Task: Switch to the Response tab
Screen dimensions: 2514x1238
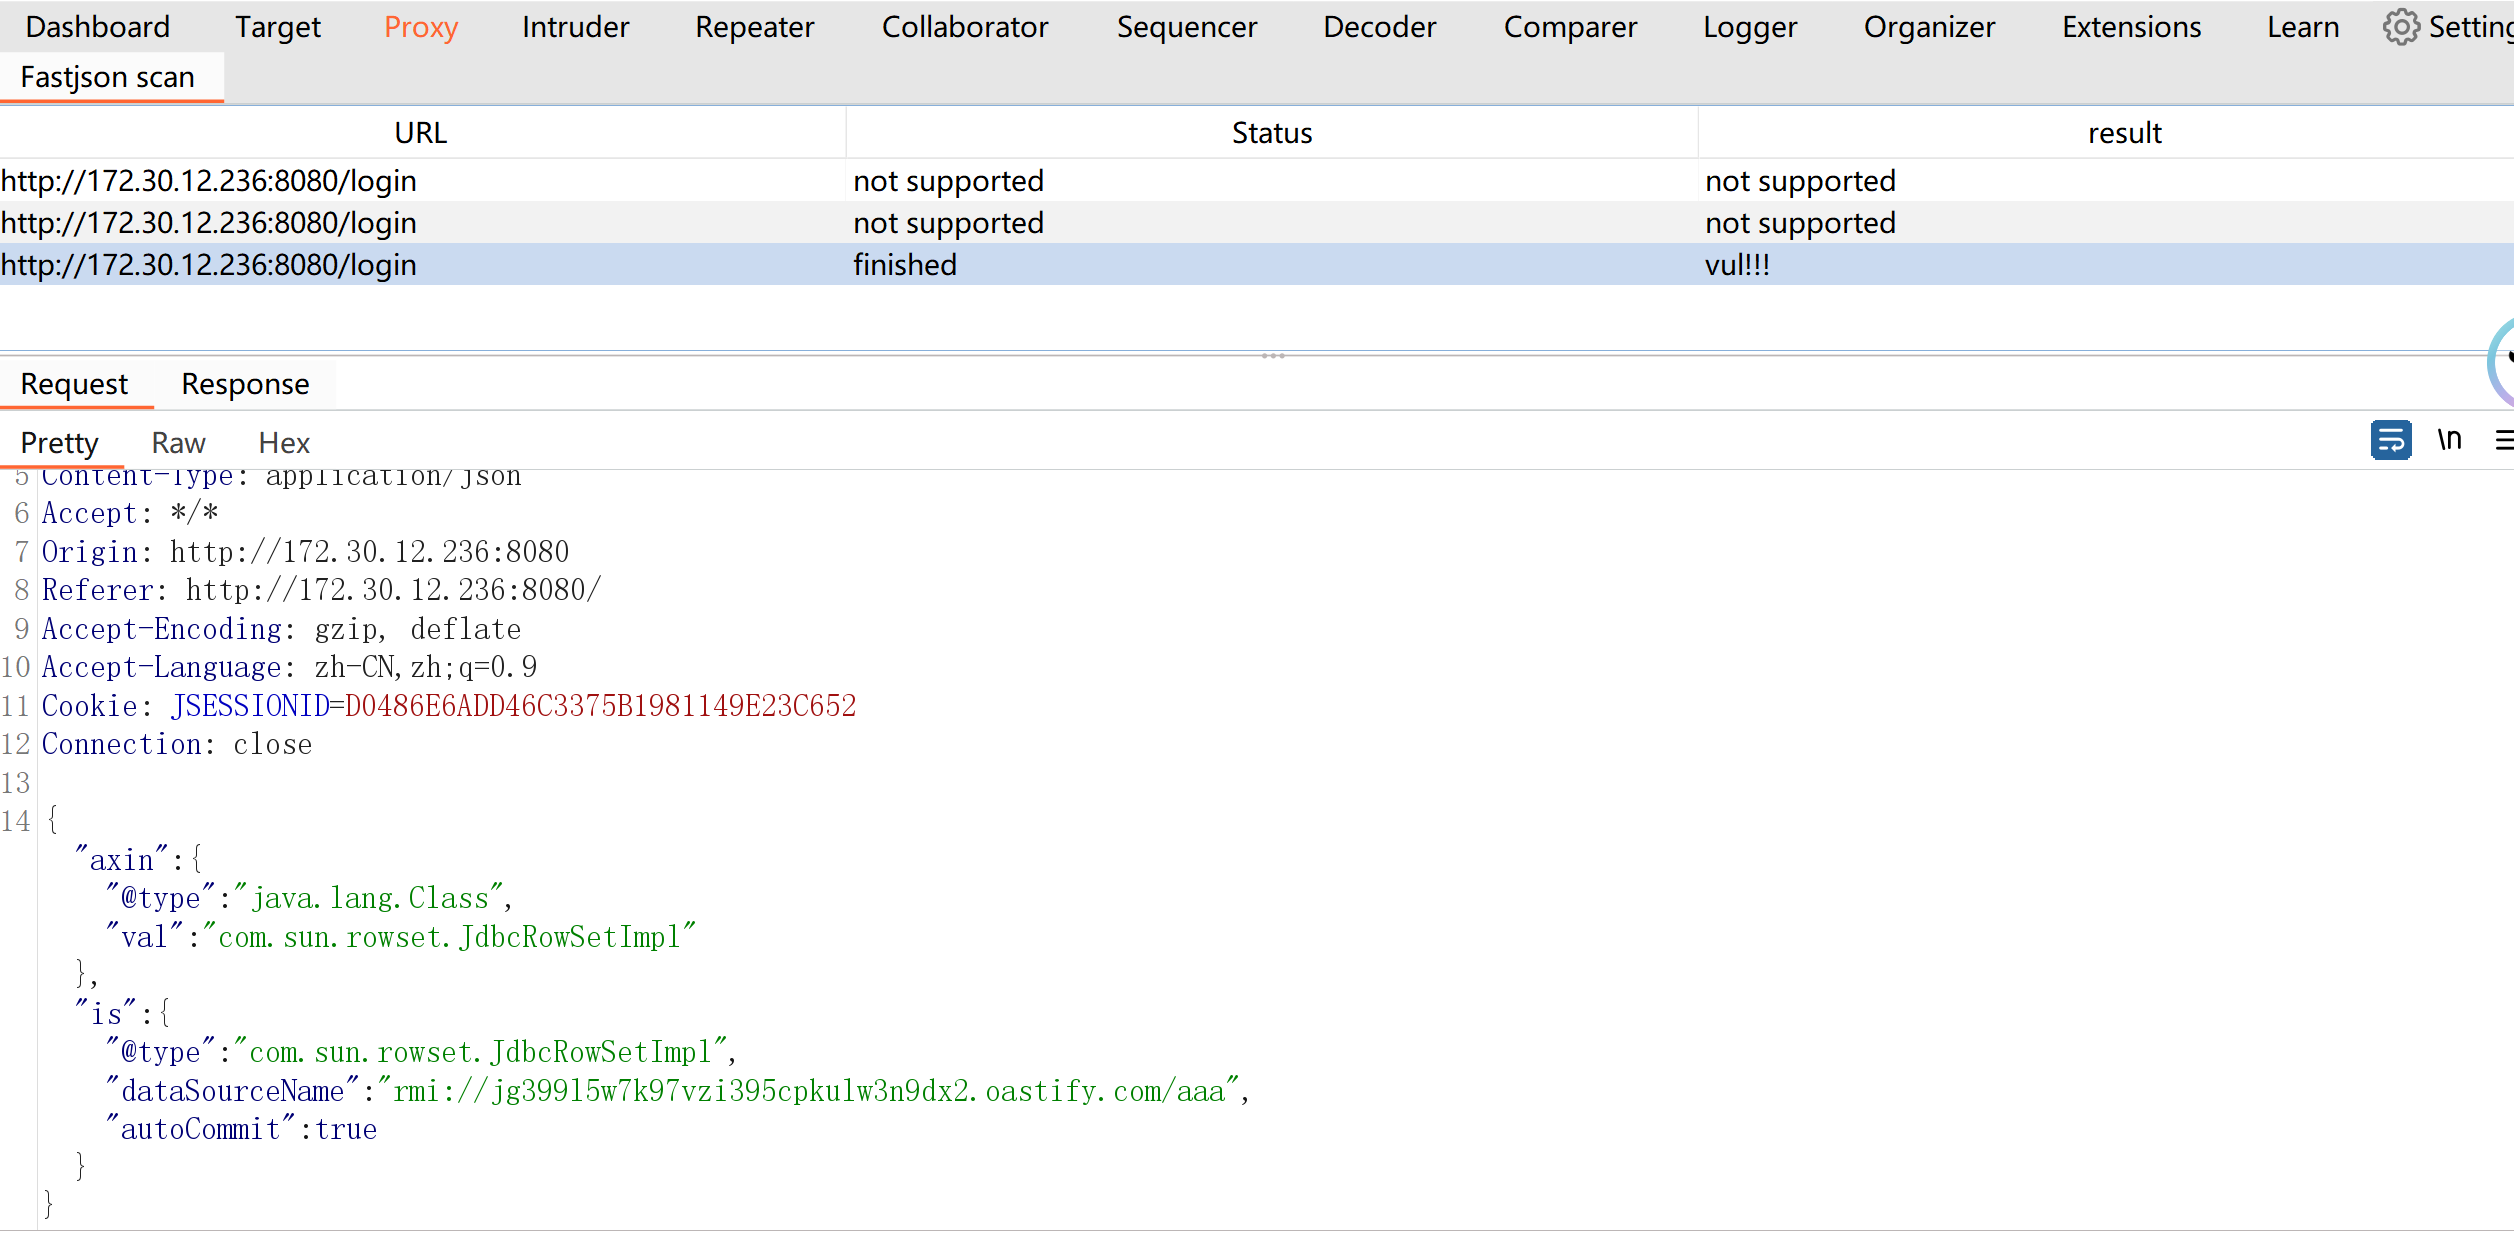Action: [245, 384]
